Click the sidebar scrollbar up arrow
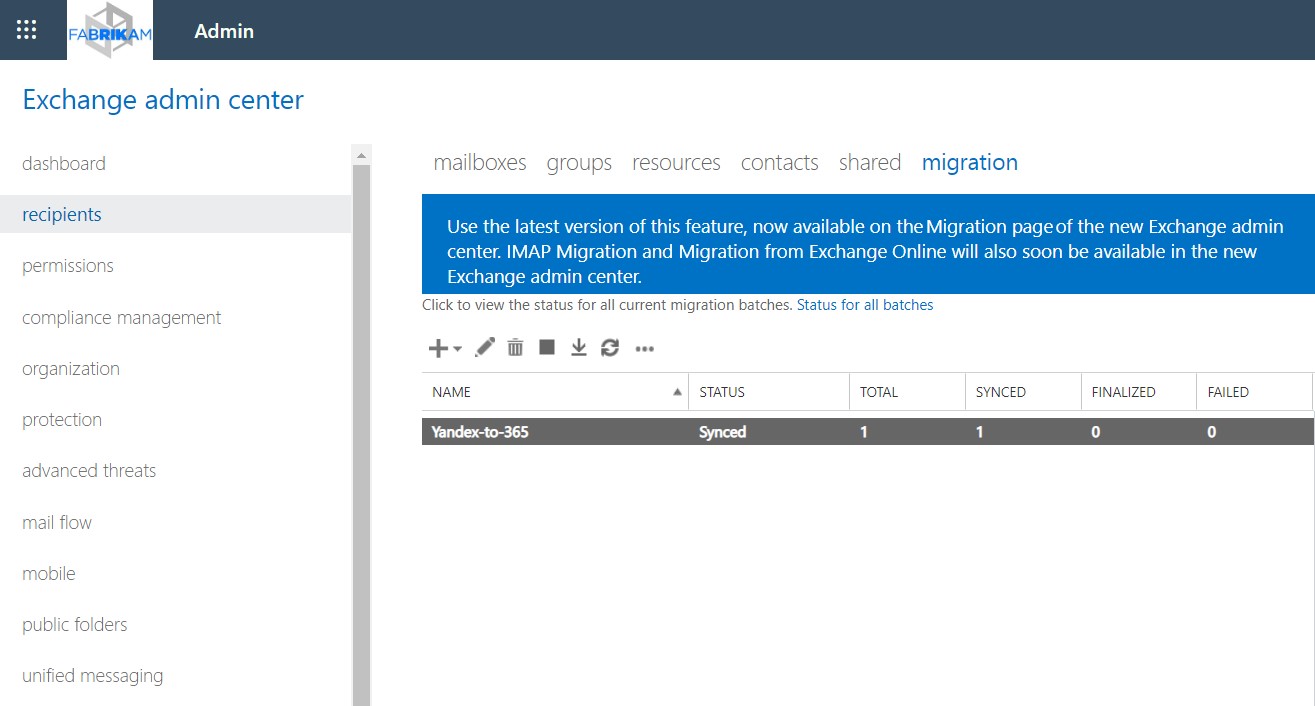The width and height of the screenshot is (1315, 706). 362,155
